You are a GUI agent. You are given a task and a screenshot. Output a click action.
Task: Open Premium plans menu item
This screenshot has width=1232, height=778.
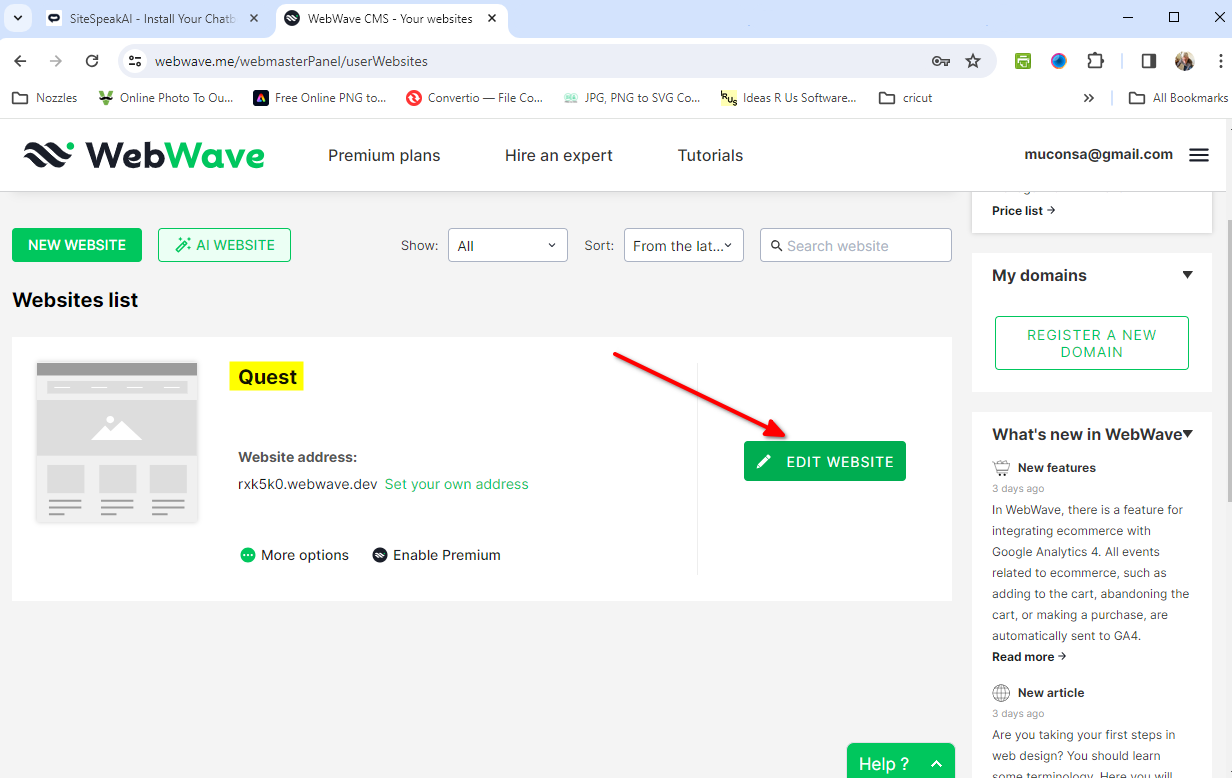(x=384, y=155)
